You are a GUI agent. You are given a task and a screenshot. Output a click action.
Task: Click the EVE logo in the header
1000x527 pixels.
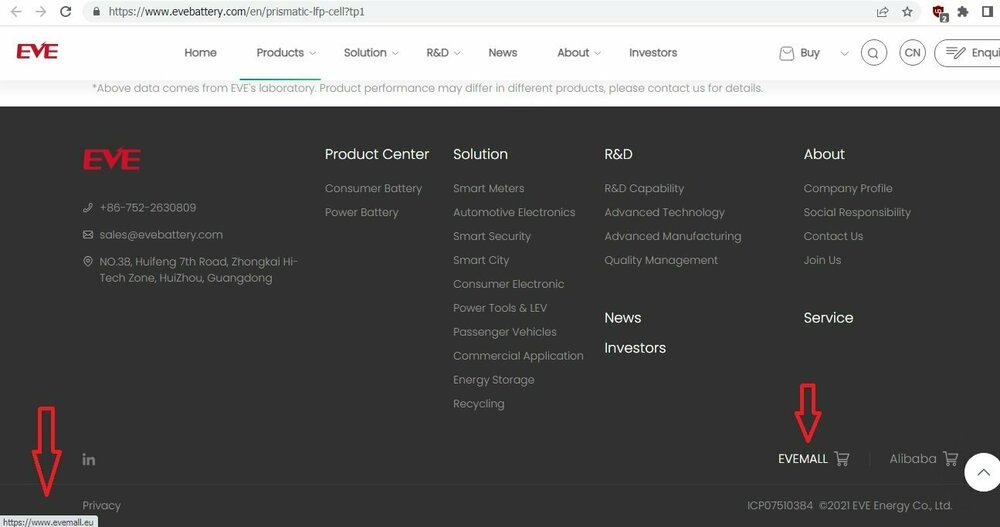(x=37, y=52)
